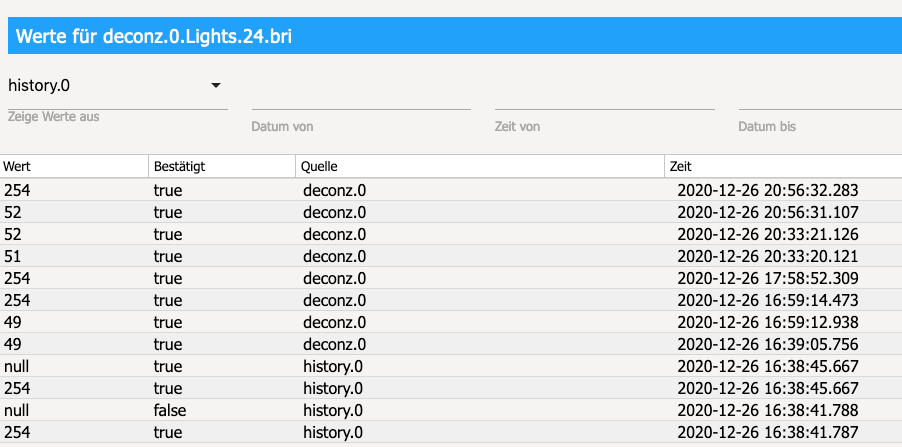Click timestamp 2020-12-26 16:59:14.473
The width and height of the screenshot is (902, 447).
tap(768, 300)
